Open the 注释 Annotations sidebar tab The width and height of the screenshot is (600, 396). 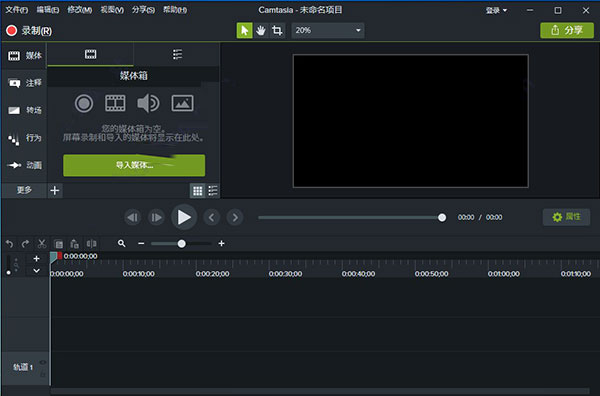tap(25, 83)
